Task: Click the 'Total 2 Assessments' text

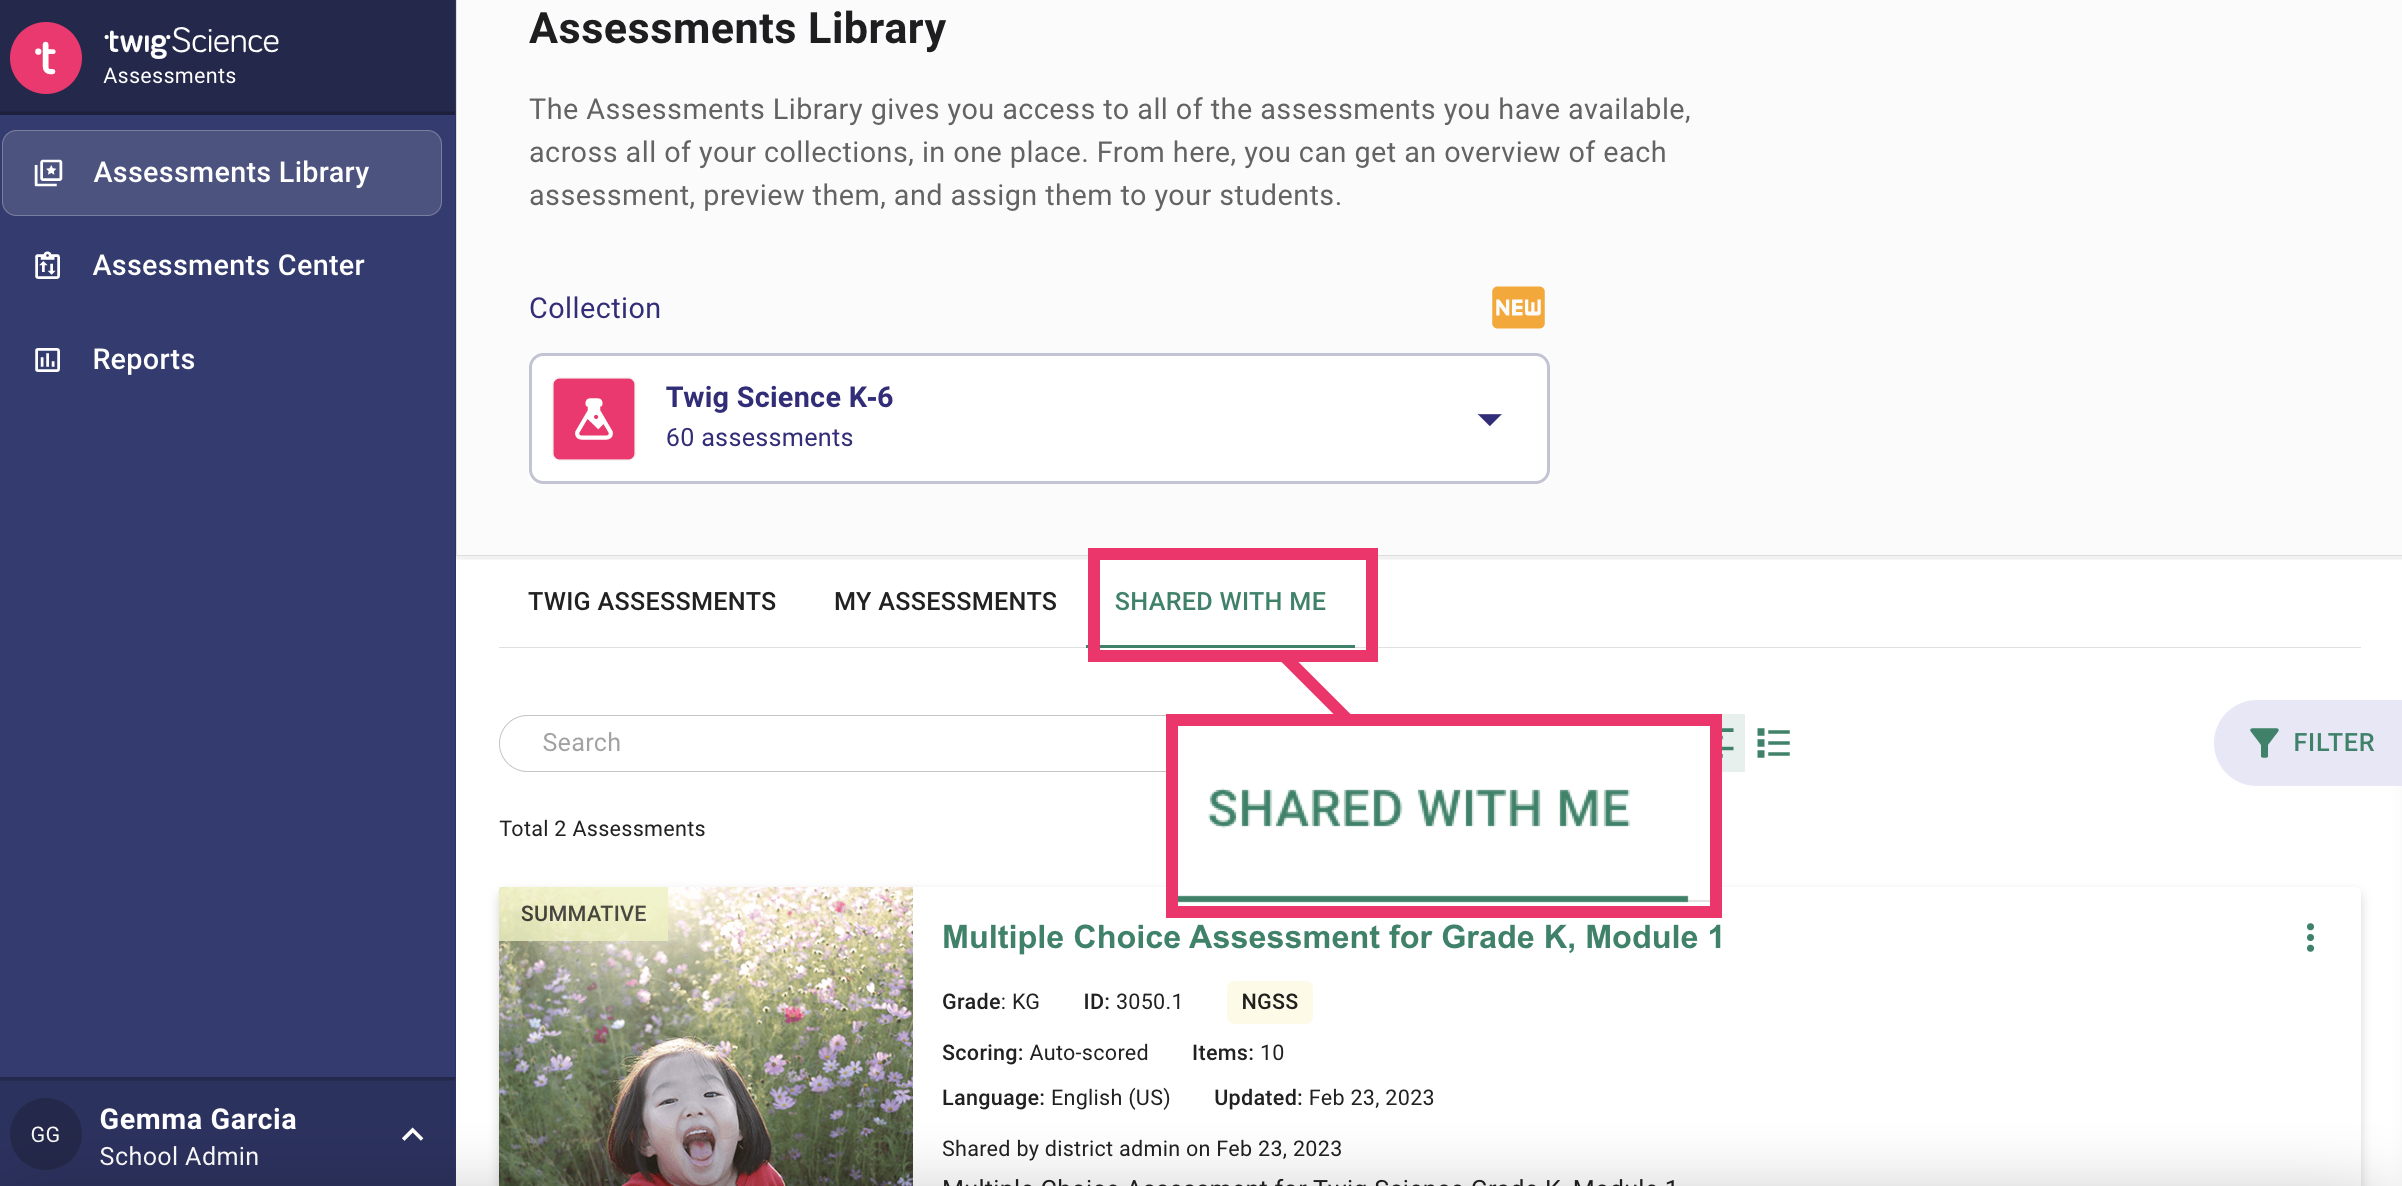Action: [602, 828]
